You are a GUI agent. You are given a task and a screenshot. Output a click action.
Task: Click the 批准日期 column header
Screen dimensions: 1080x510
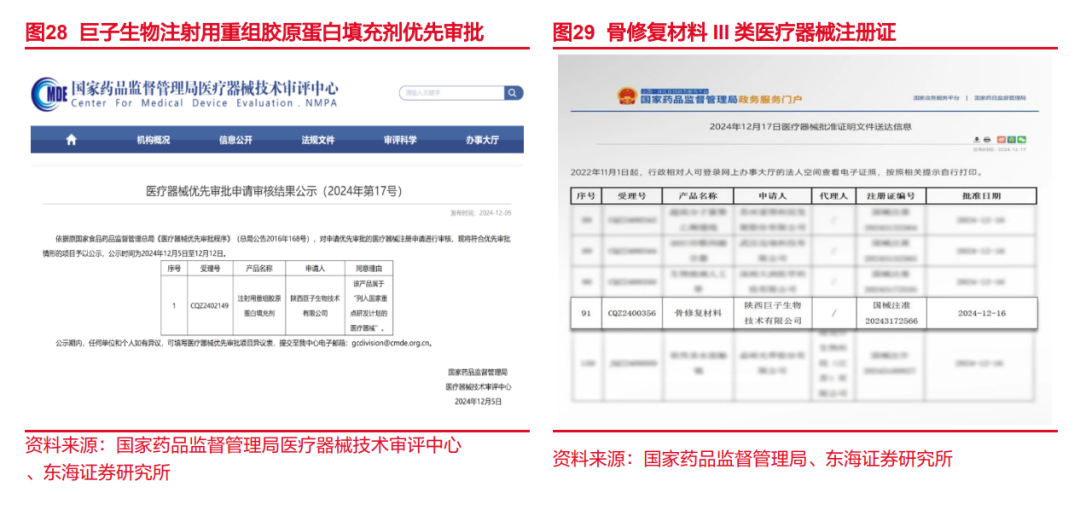[982, 196]
